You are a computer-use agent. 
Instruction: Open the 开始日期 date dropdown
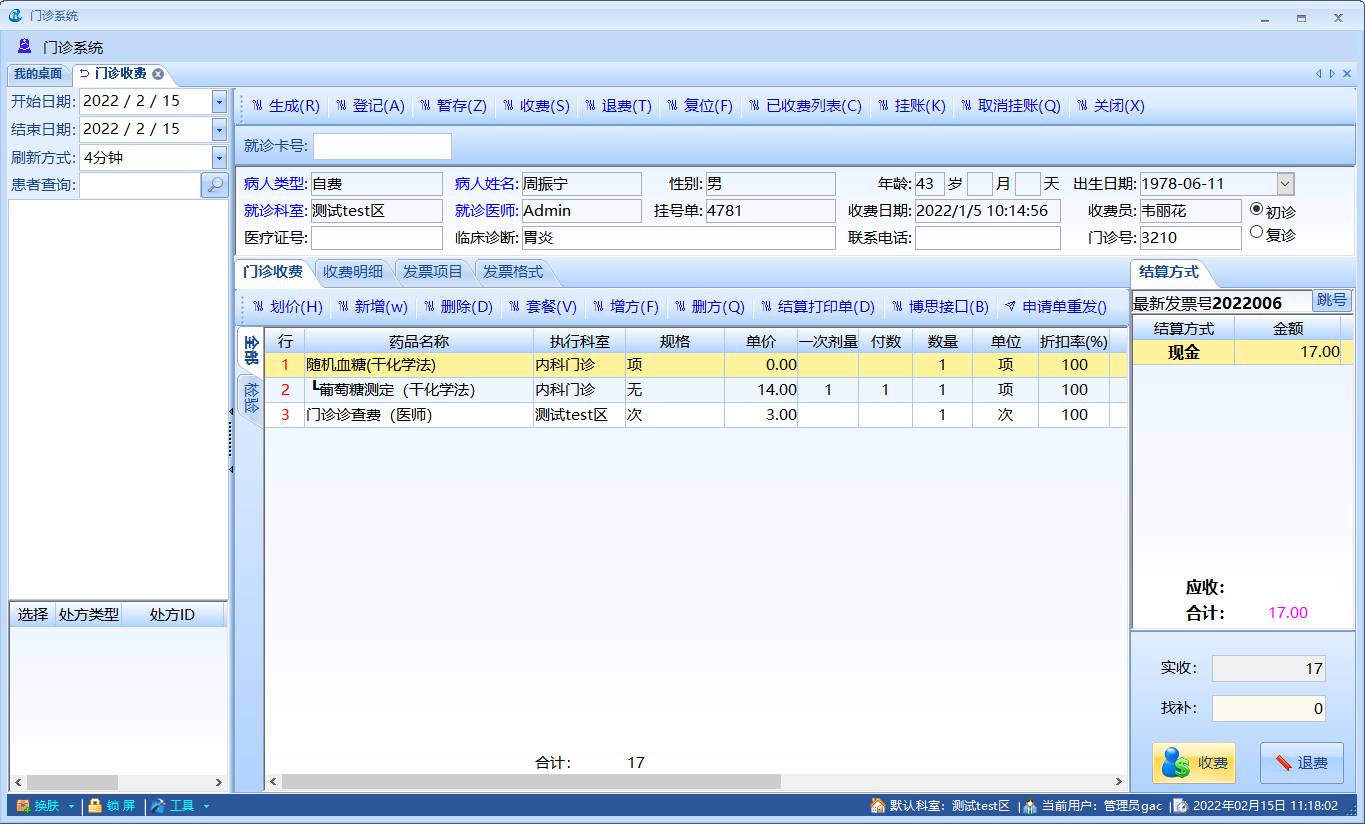(219, 101)
